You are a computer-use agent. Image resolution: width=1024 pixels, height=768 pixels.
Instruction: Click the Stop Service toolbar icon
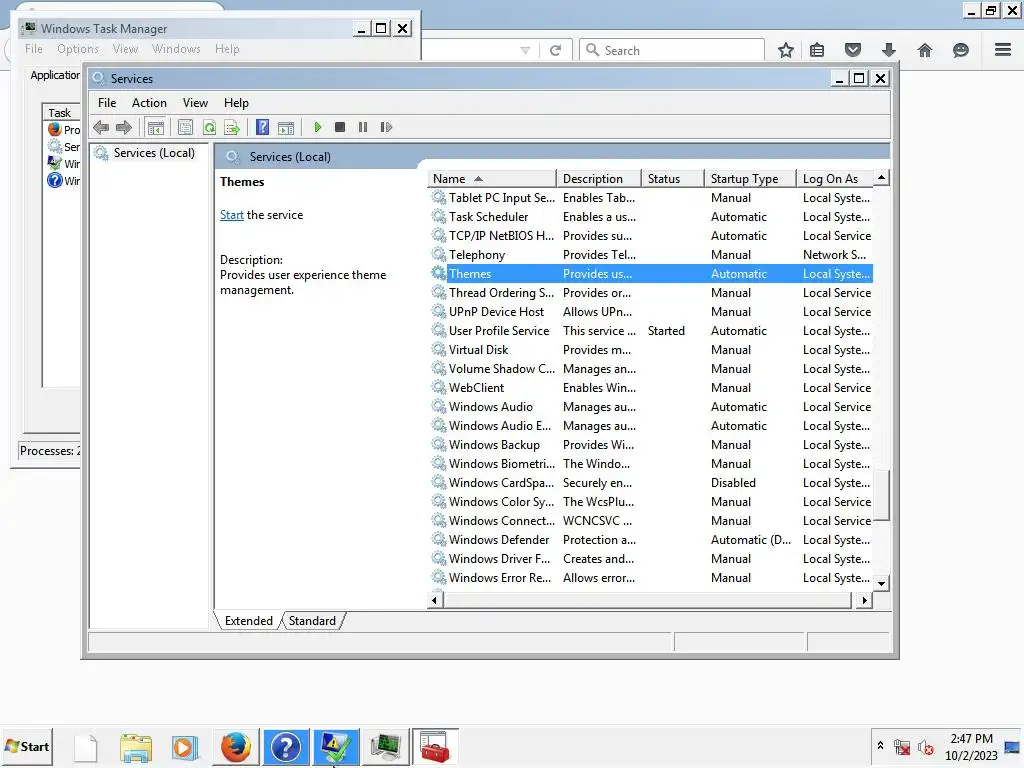point(340,127)
